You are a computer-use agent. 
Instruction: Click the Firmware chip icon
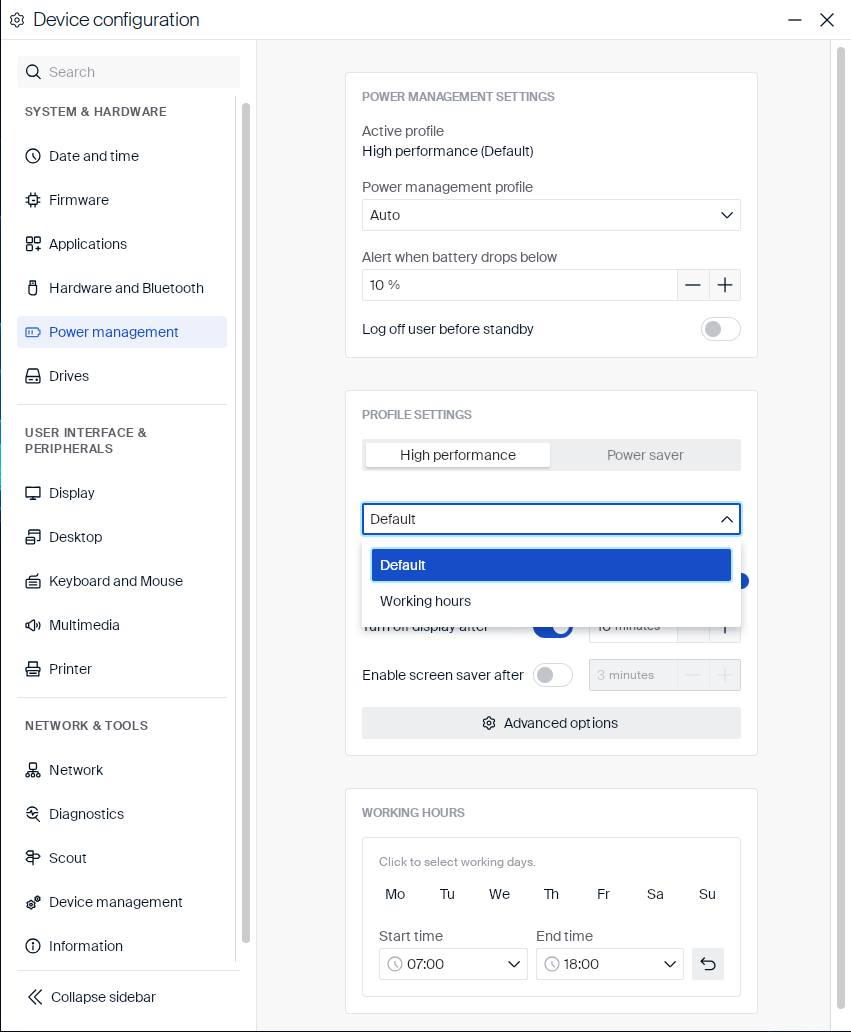coord(33,200)
